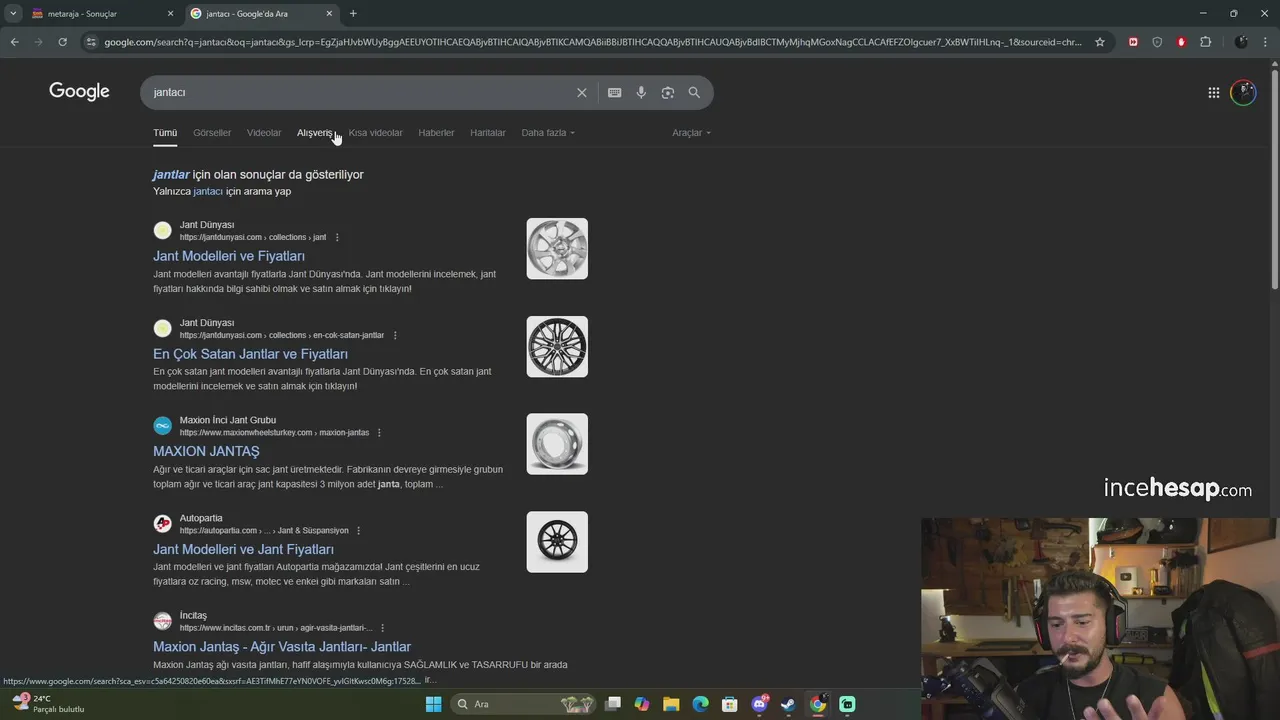Switch to the Alışveriş tab
This screenshot has width=1280, height=720.
pyautogui.click(x=315, y=133)
